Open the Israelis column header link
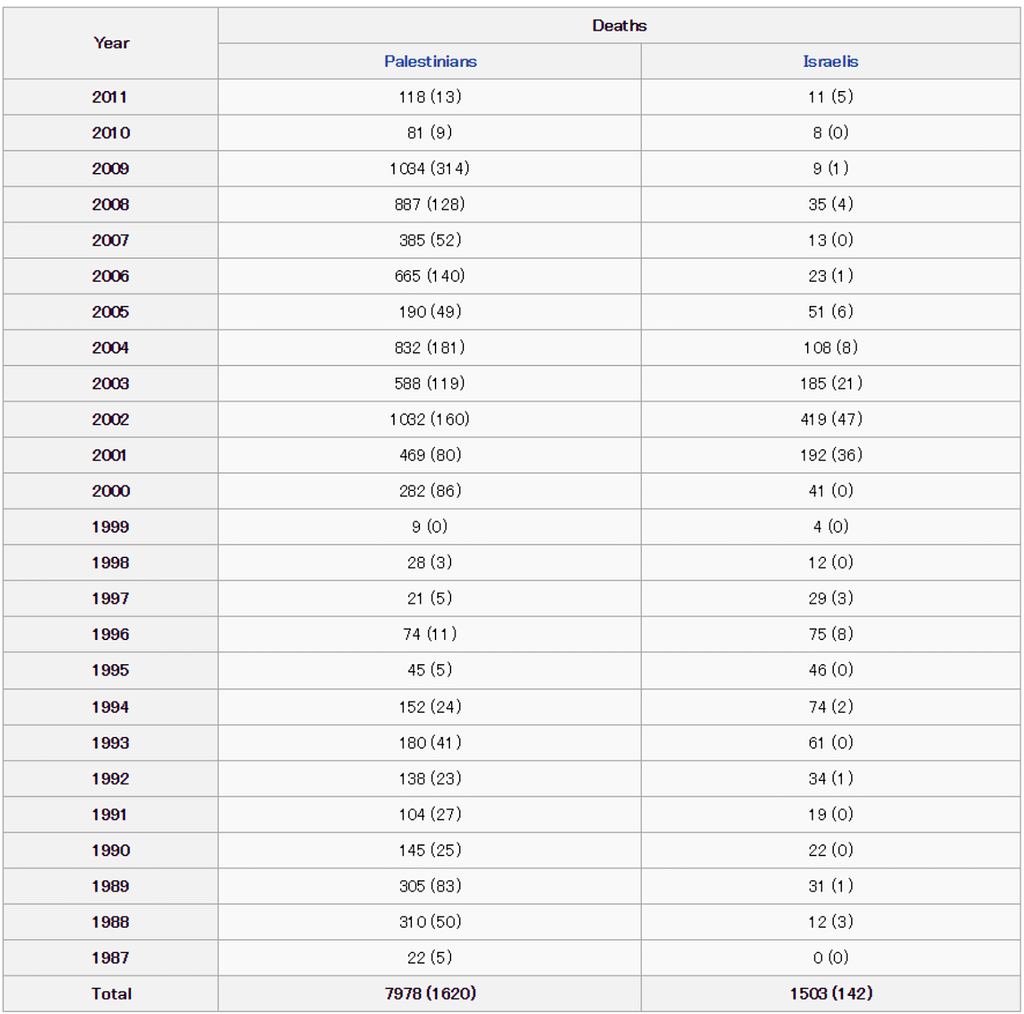The height and width of the screenshot is (1014, 1024). (x=830, y=61)
